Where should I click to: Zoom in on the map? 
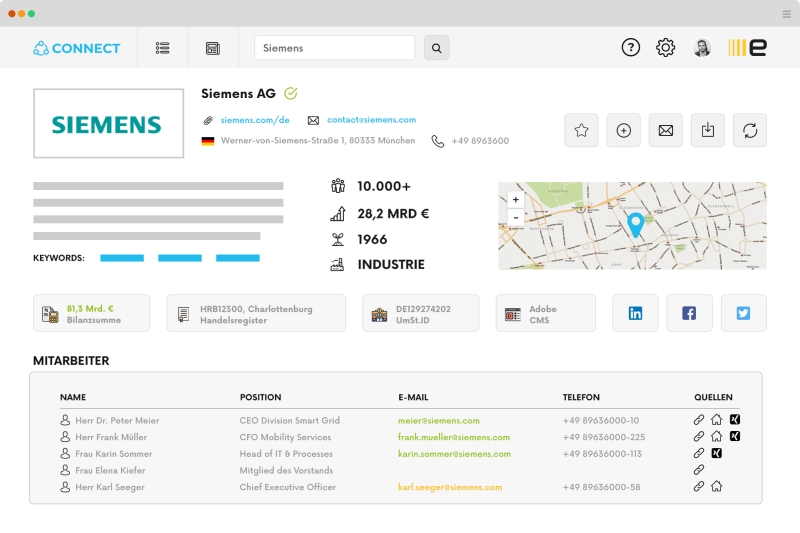tap(516, 200)
